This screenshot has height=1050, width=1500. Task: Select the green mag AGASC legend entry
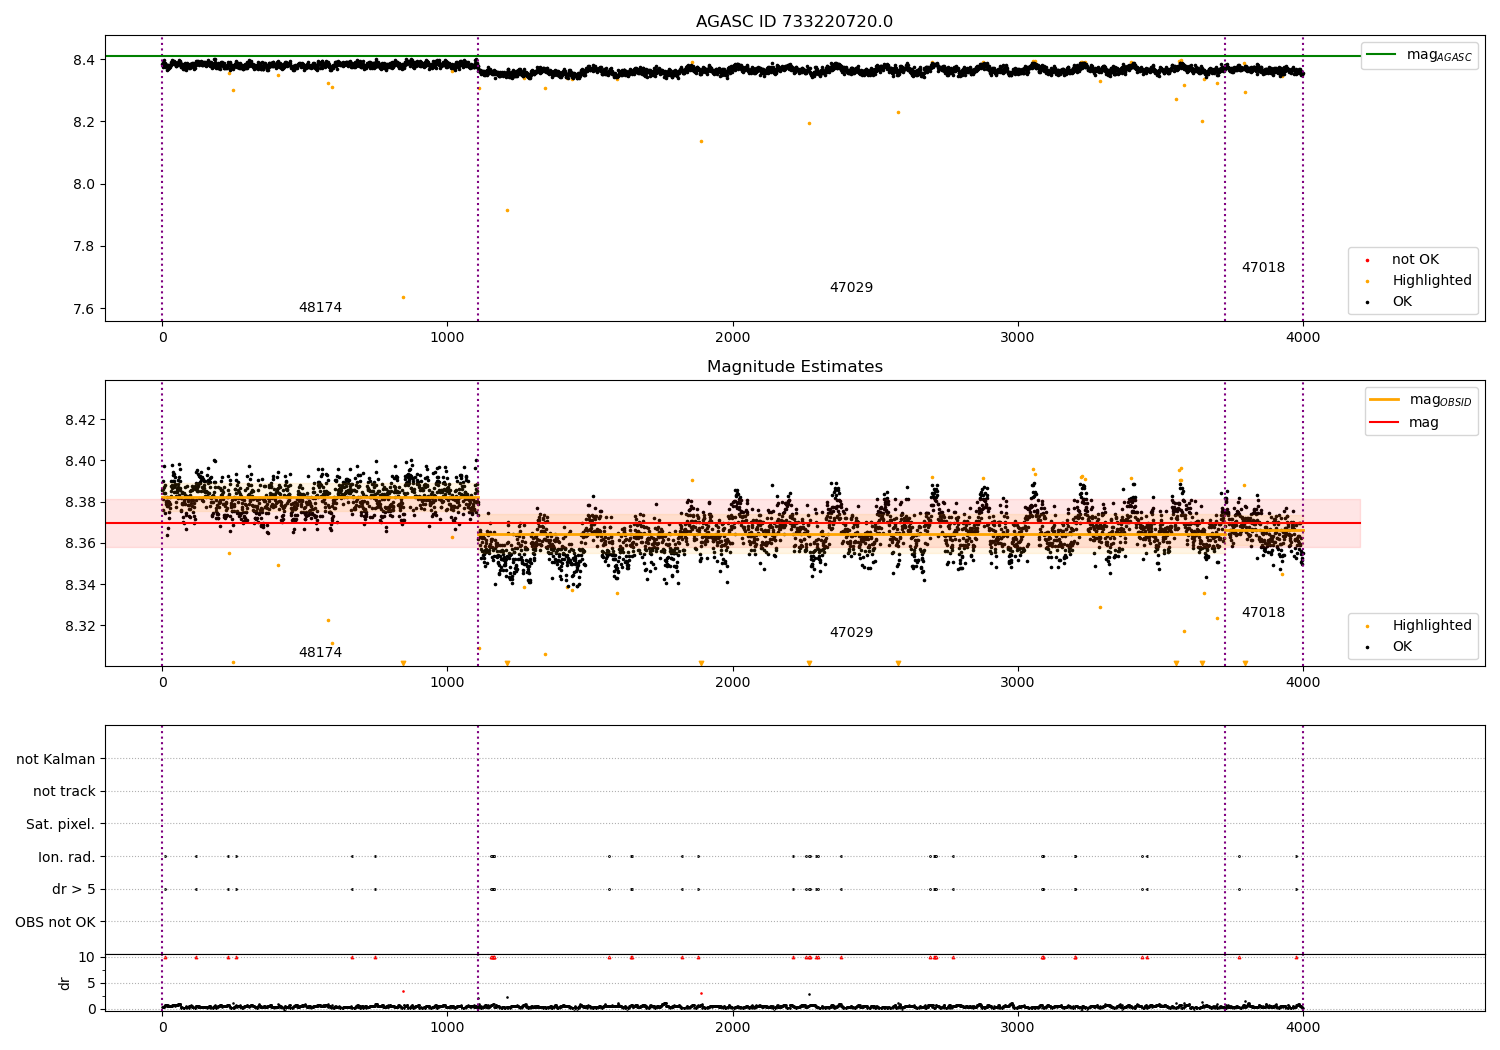pyautogui.click(x=1419, y=55)
